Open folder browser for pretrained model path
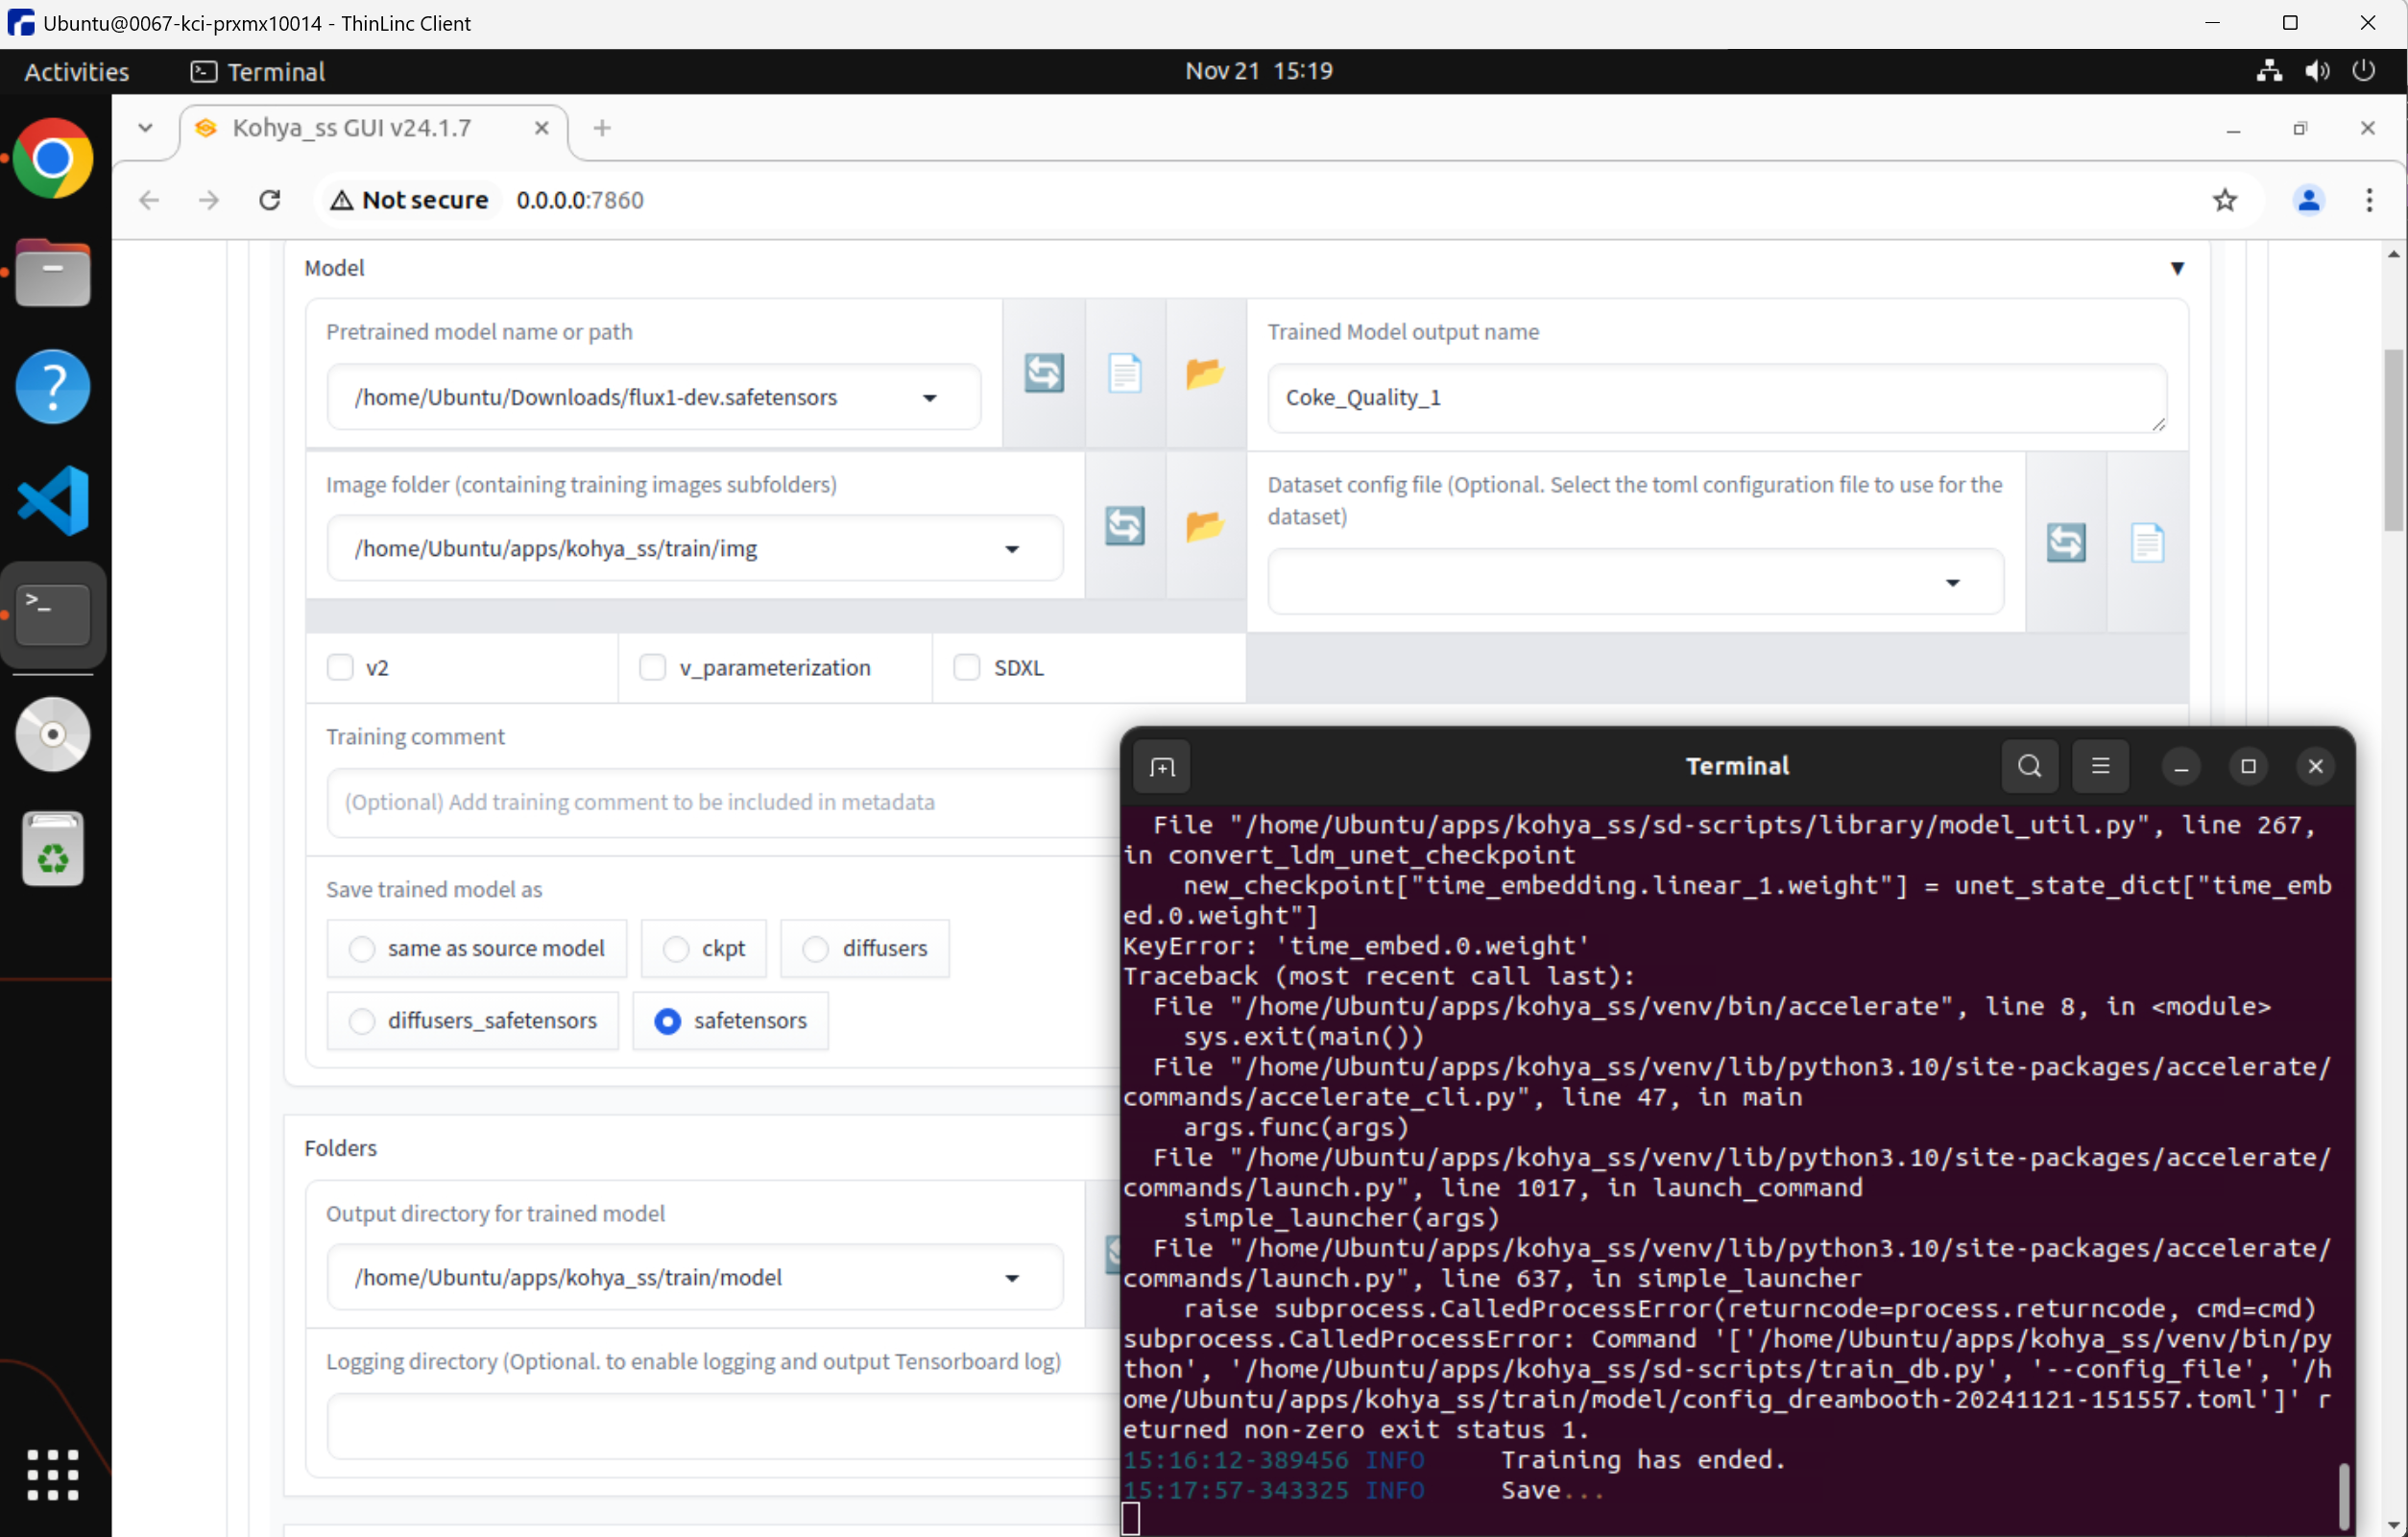 [x=1204, y=373]
